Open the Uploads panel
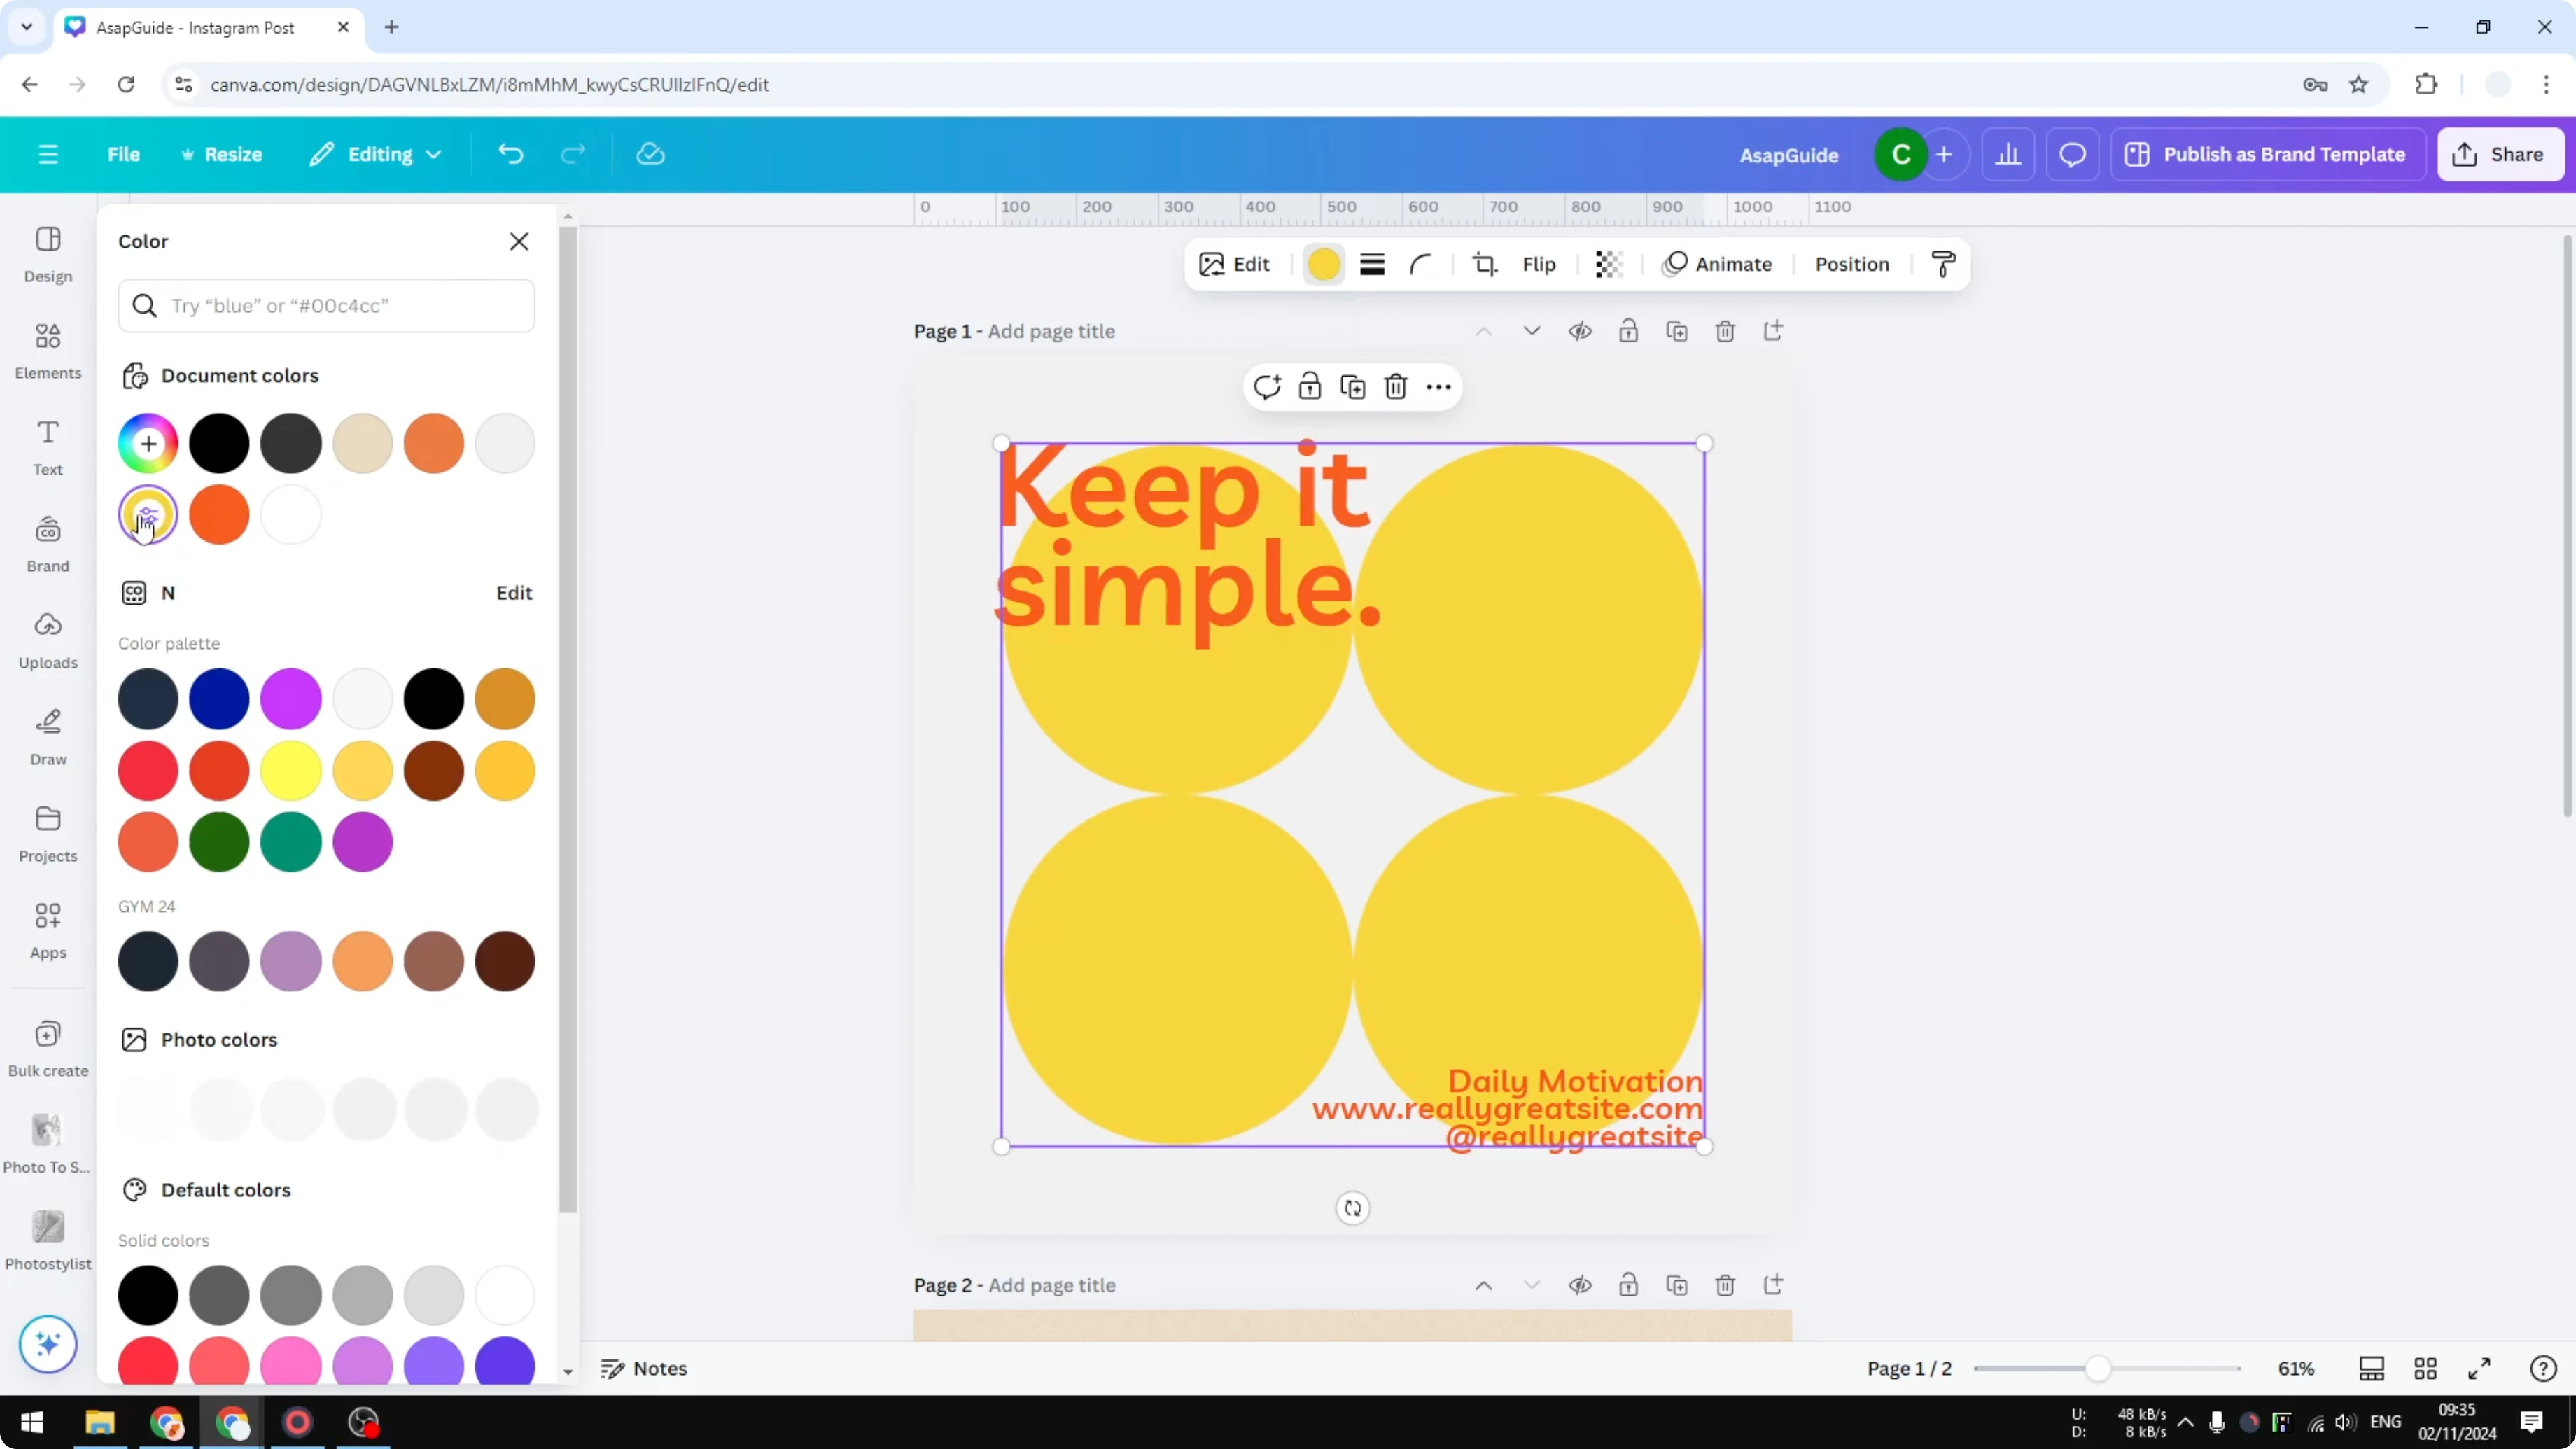Screen dimensions: 2576x1449 [x=47, y=640]
